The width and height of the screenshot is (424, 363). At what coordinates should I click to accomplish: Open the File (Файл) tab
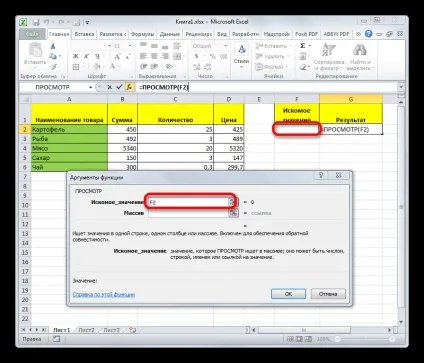click(x=32, y=34)
